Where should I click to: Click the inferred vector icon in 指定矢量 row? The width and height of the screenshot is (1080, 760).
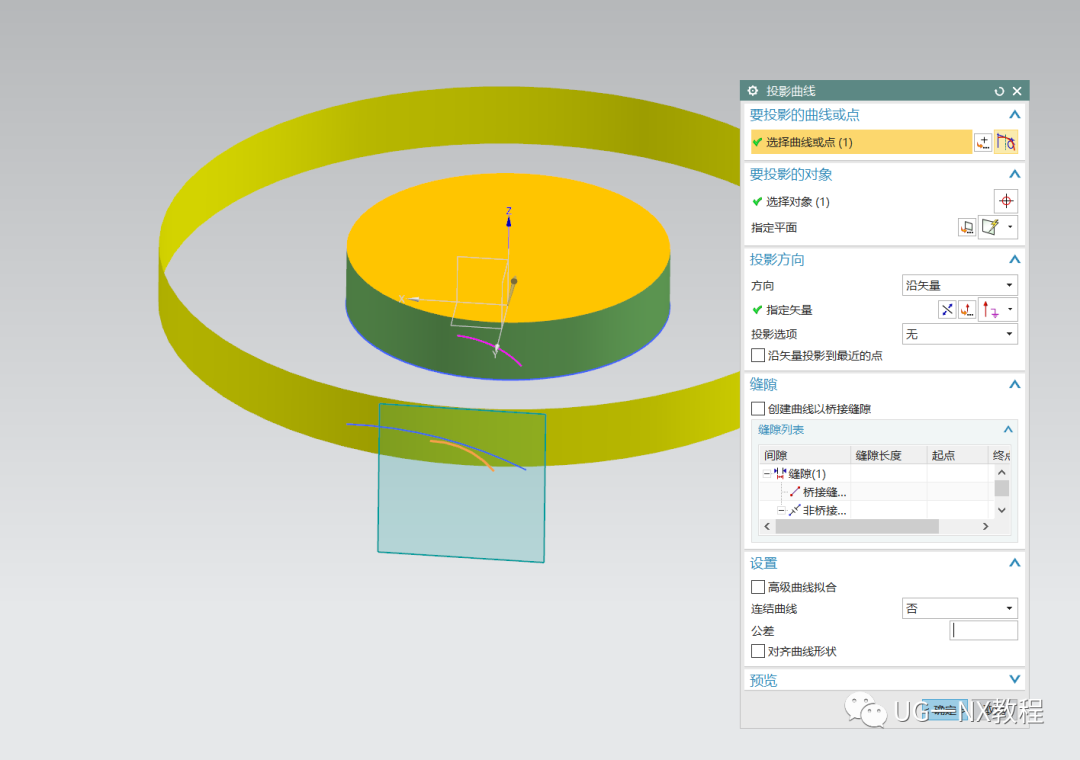click(990, 310)
